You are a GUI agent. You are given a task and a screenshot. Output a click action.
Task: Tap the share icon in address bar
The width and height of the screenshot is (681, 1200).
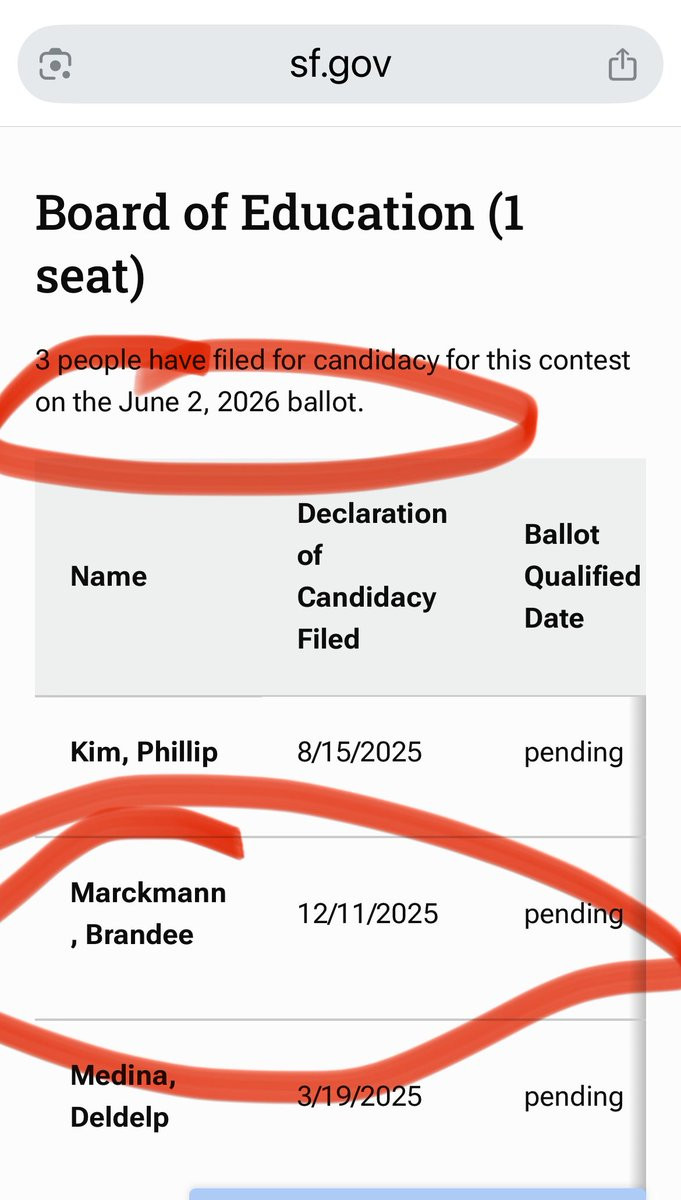[622, 66]
